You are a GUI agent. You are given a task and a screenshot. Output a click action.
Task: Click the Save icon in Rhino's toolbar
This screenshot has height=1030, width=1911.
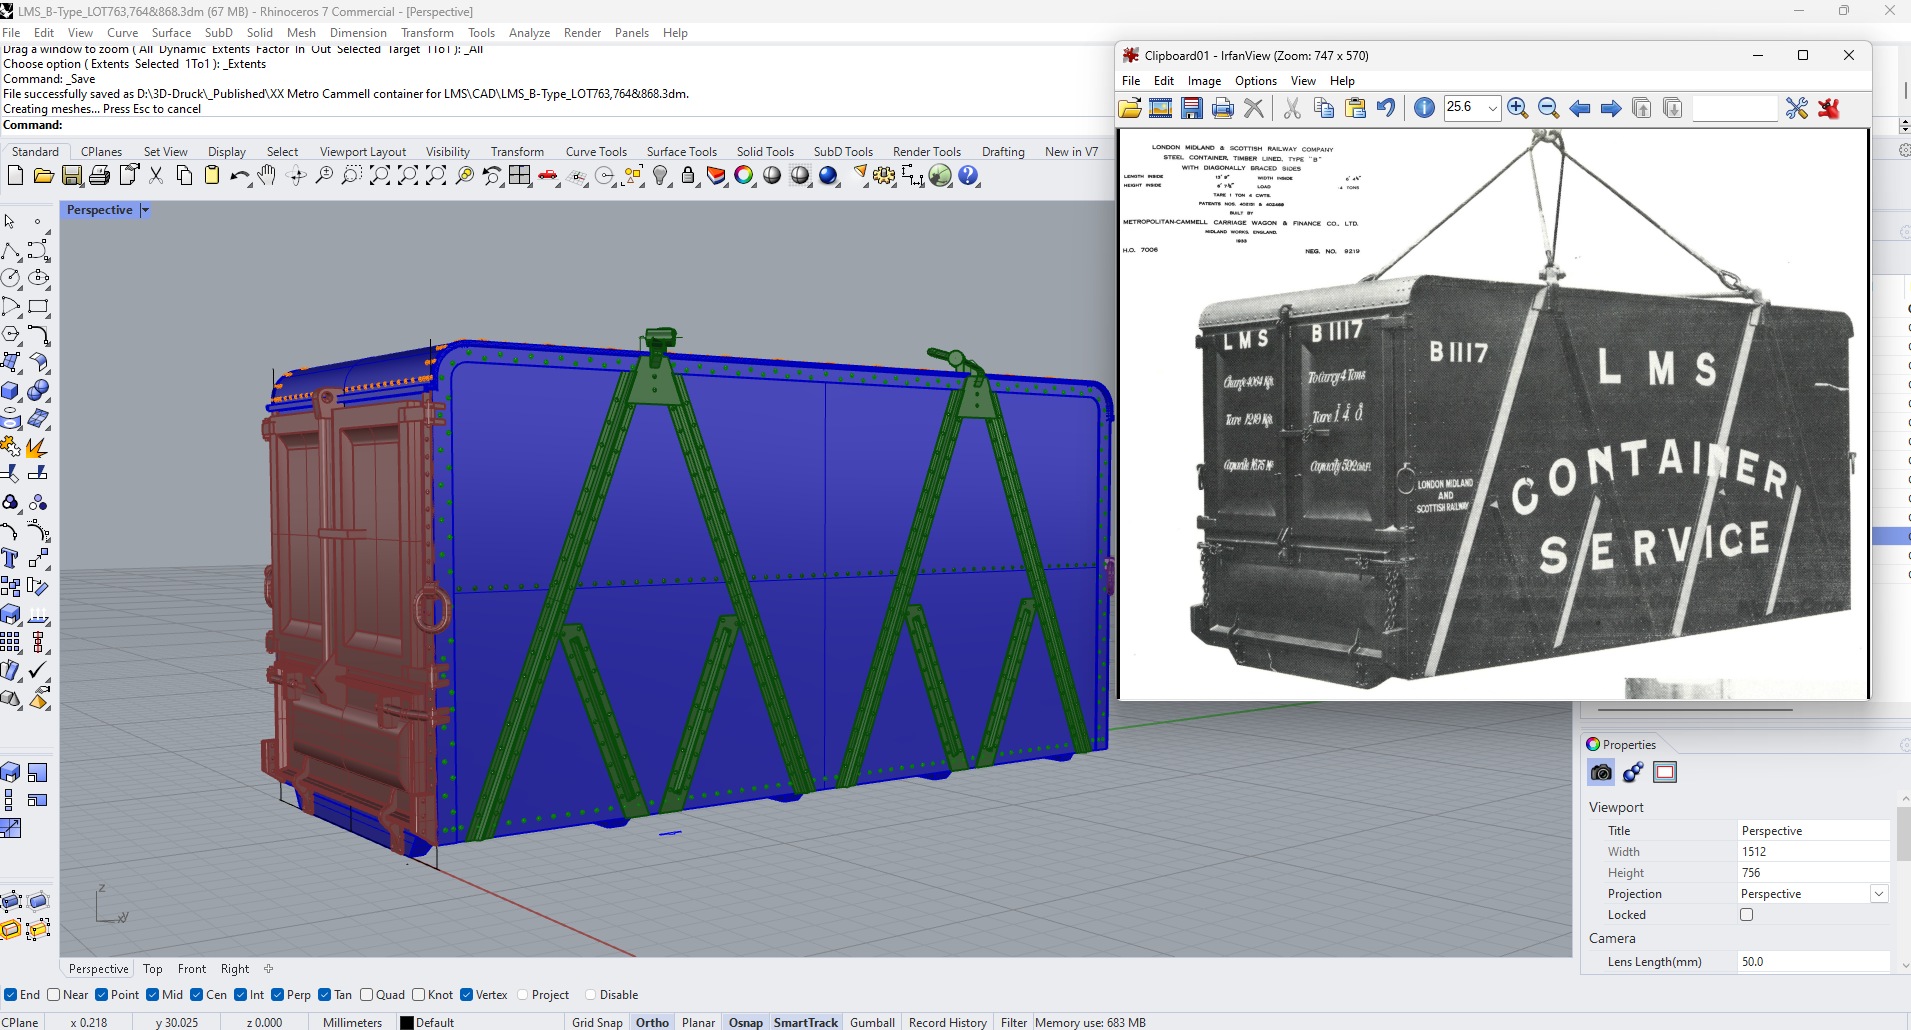click(x=72, y=175)
